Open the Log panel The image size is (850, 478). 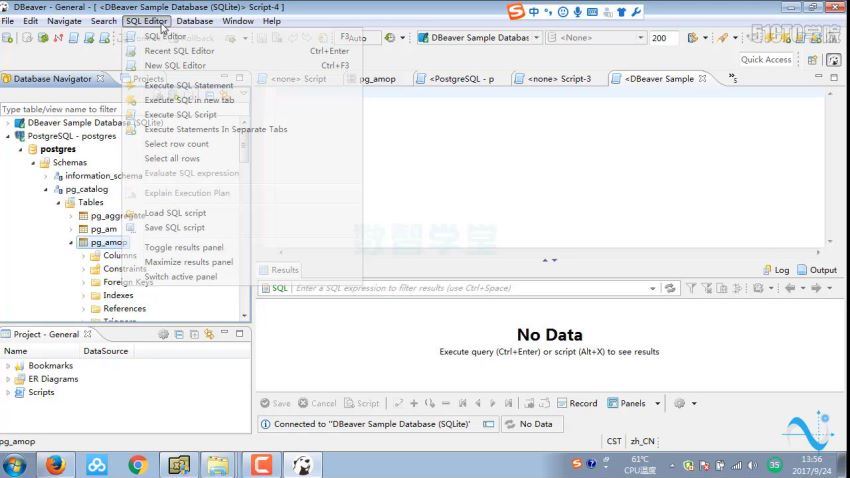tap(776, 270)
